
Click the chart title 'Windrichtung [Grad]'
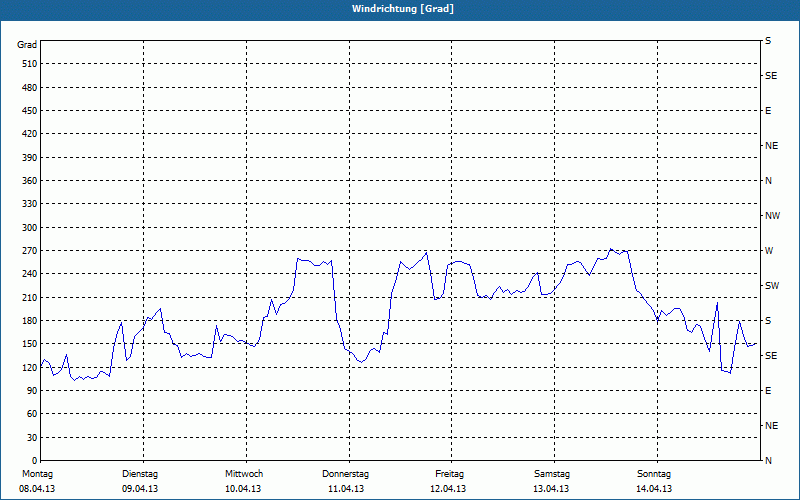[x=403, y=9]
